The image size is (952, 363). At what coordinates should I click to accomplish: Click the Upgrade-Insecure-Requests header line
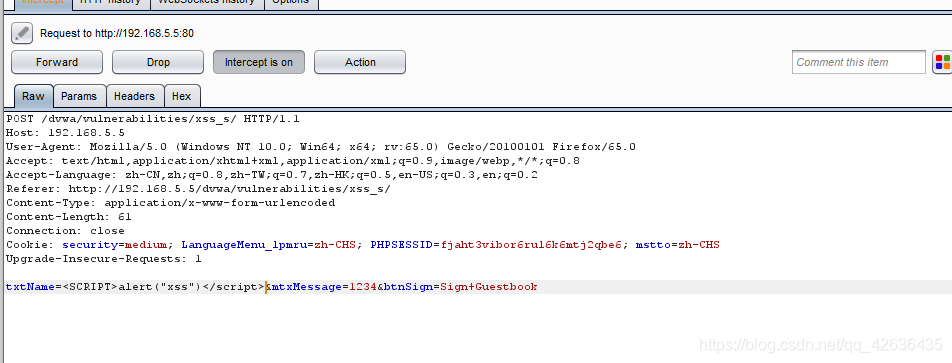coord(104,259)
